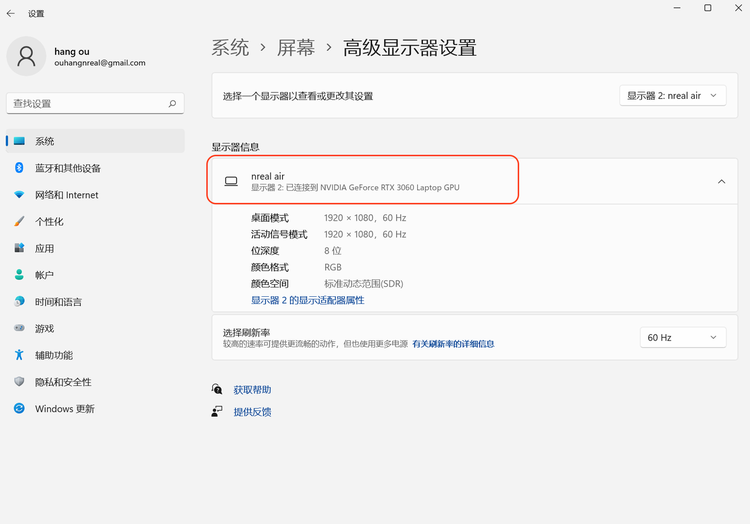Select 帐户 in the sidebar
The height and width of the screenshot is (524, 750).
(x=45, y=275)
